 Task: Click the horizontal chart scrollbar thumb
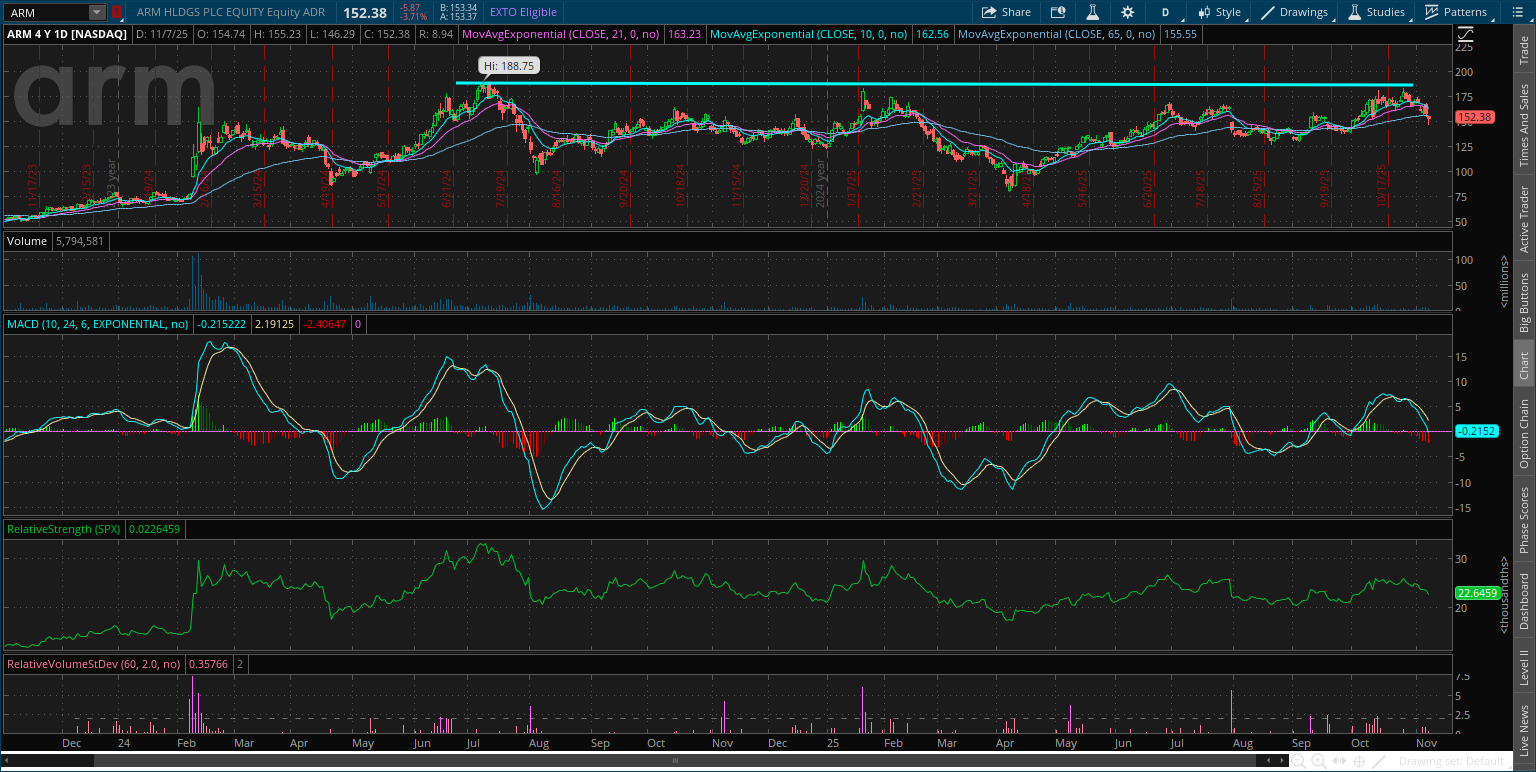coord(675,761)
